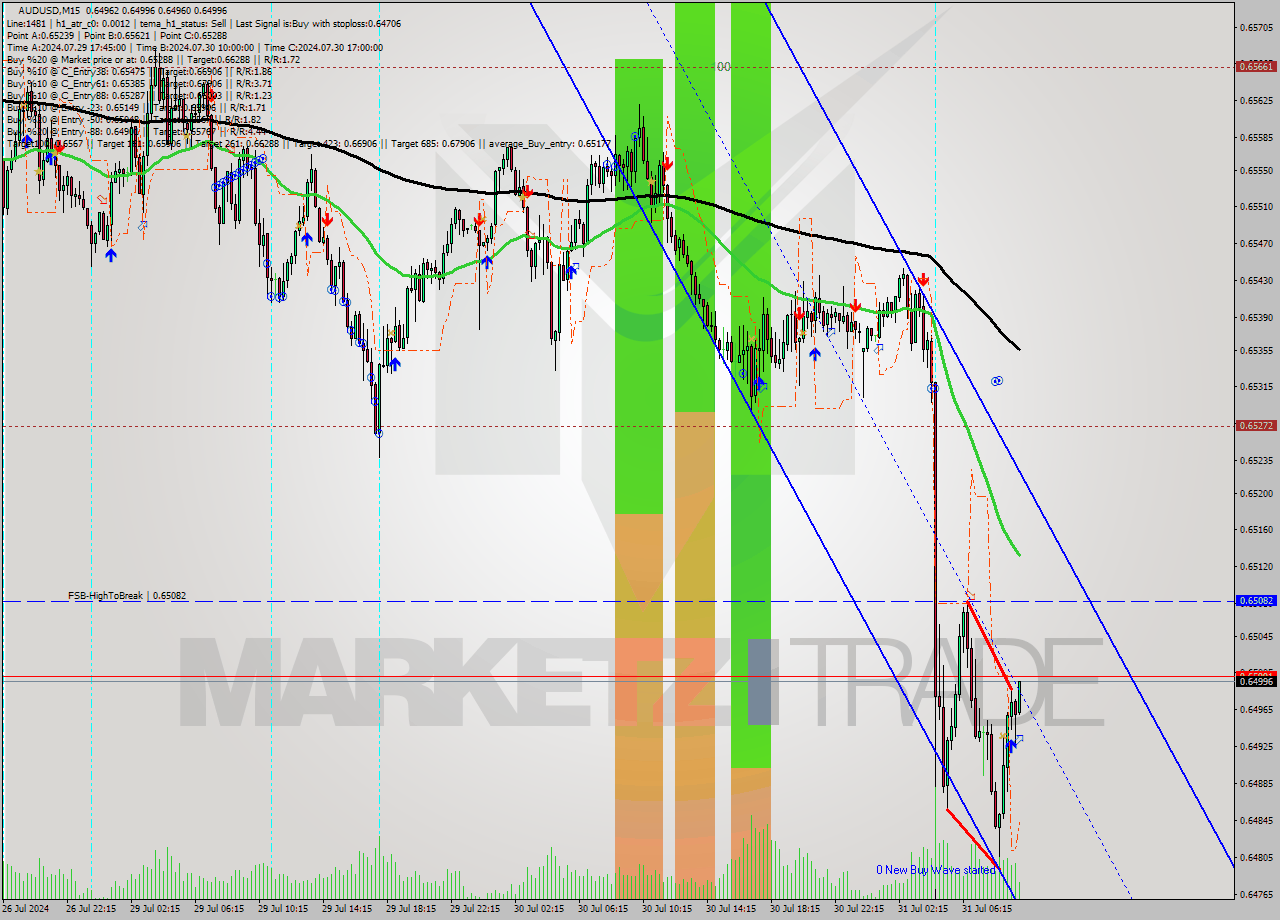This screenshot has width=1280, height=920.
Task: Click the 0.65355 price scale label
Action: tap(1256, 351)
